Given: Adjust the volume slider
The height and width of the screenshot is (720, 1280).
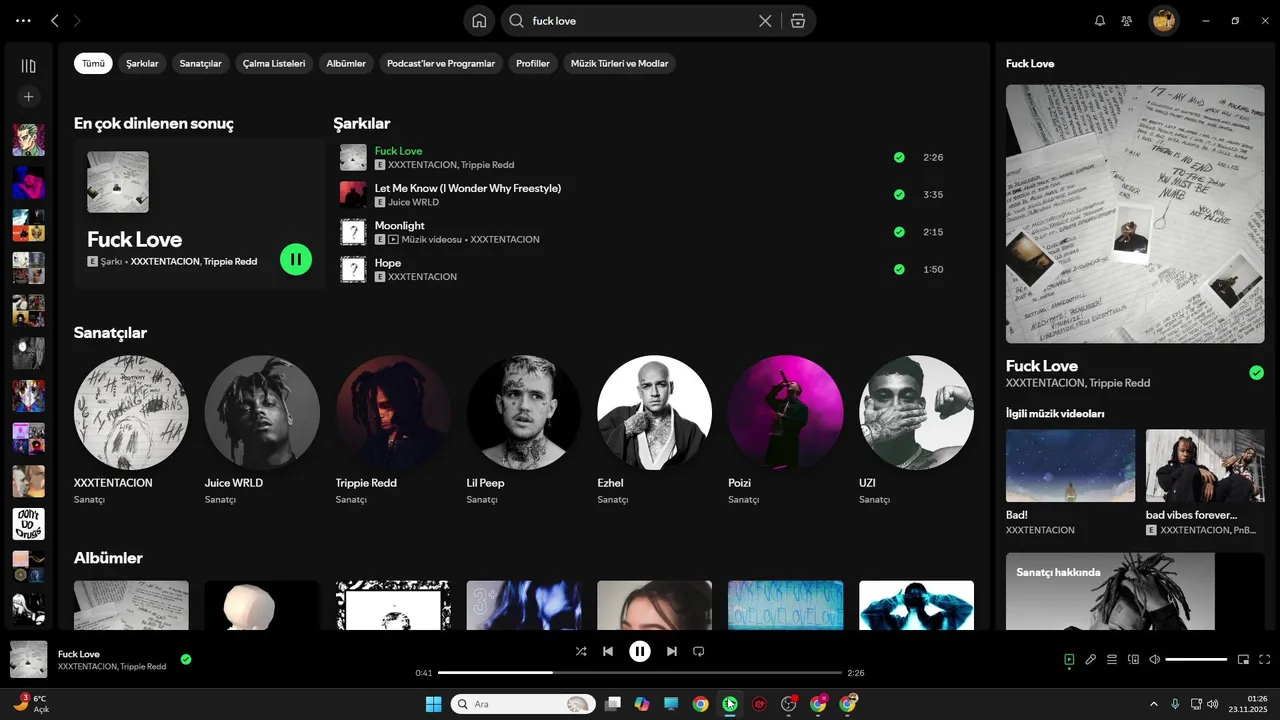Looking at the screenshot, I should pos(1196,659).
